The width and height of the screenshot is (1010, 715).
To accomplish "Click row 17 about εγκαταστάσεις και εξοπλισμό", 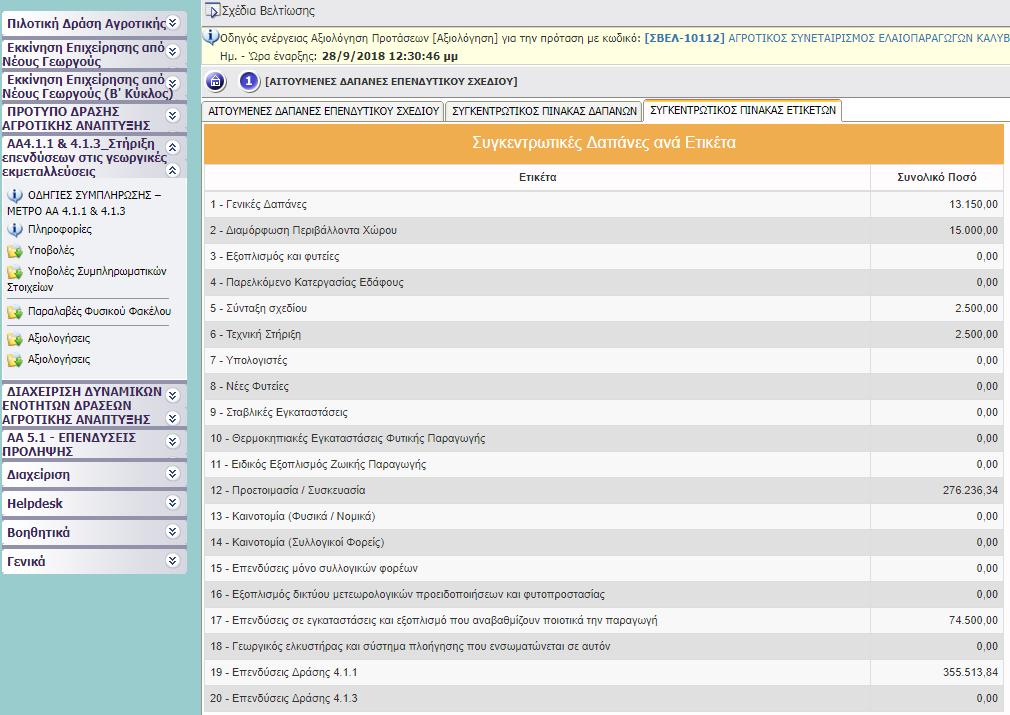I will tap(604, 620).
